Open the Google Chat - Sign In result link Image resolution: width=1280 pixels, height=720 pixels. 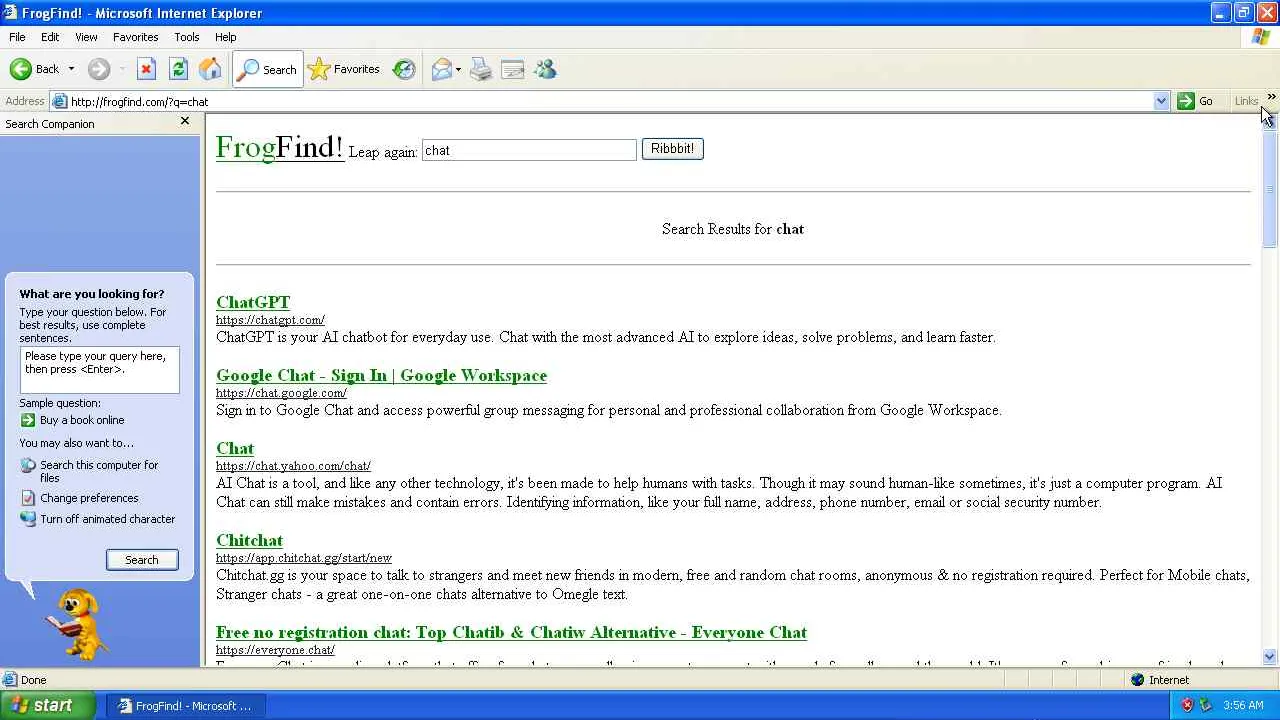coord(381,375)
